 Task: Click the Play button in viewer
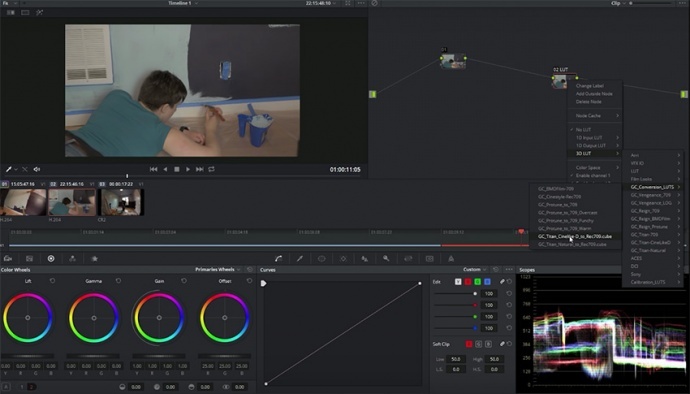[188, 169]
